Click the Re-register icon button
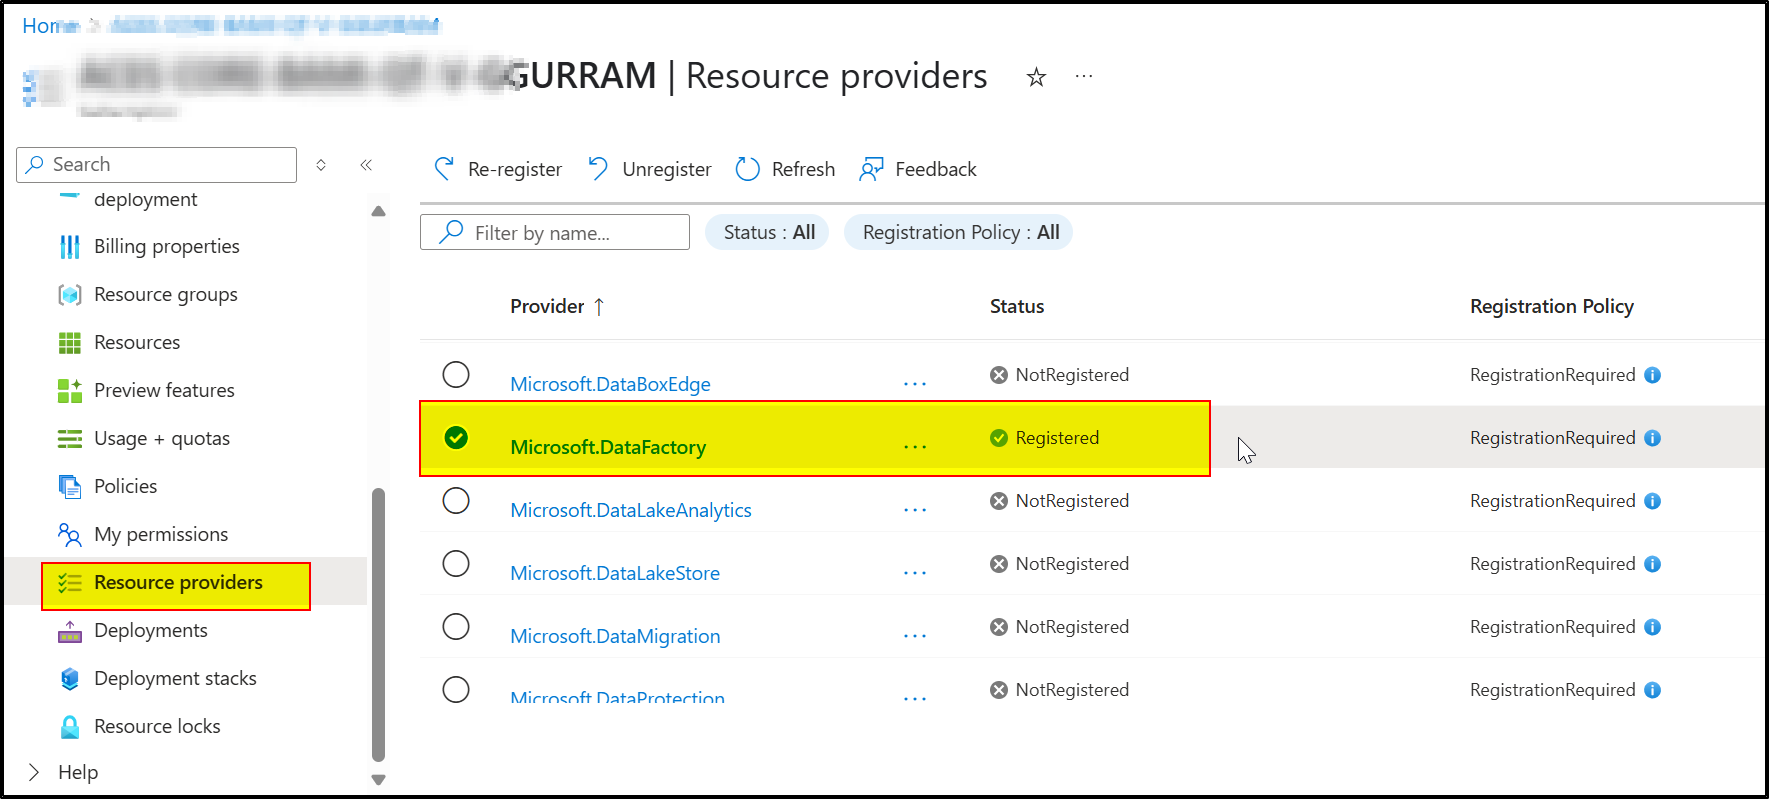The height and width of the screenshot is (799, 1769). click(x=497, y=169)
